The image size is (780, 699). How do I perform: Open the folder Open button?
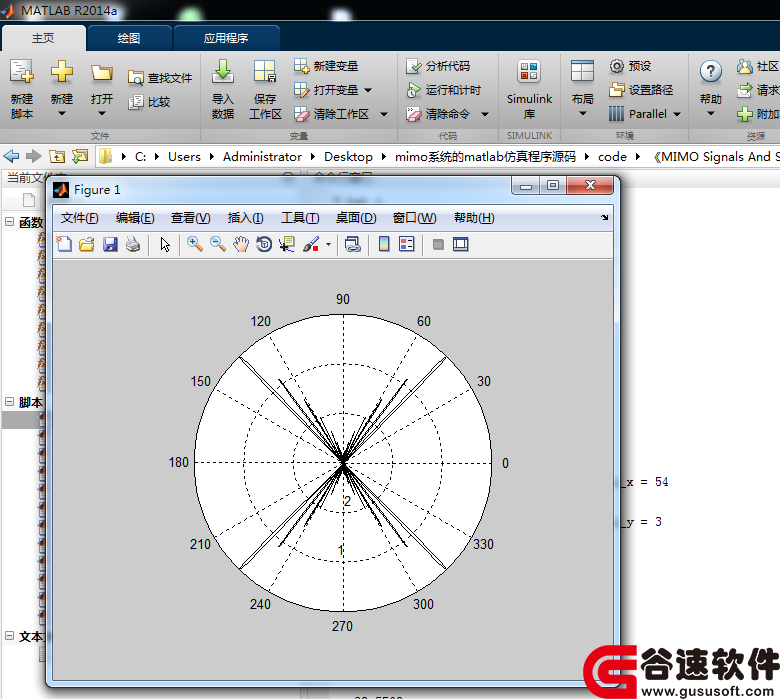click(x=101, y=89)
